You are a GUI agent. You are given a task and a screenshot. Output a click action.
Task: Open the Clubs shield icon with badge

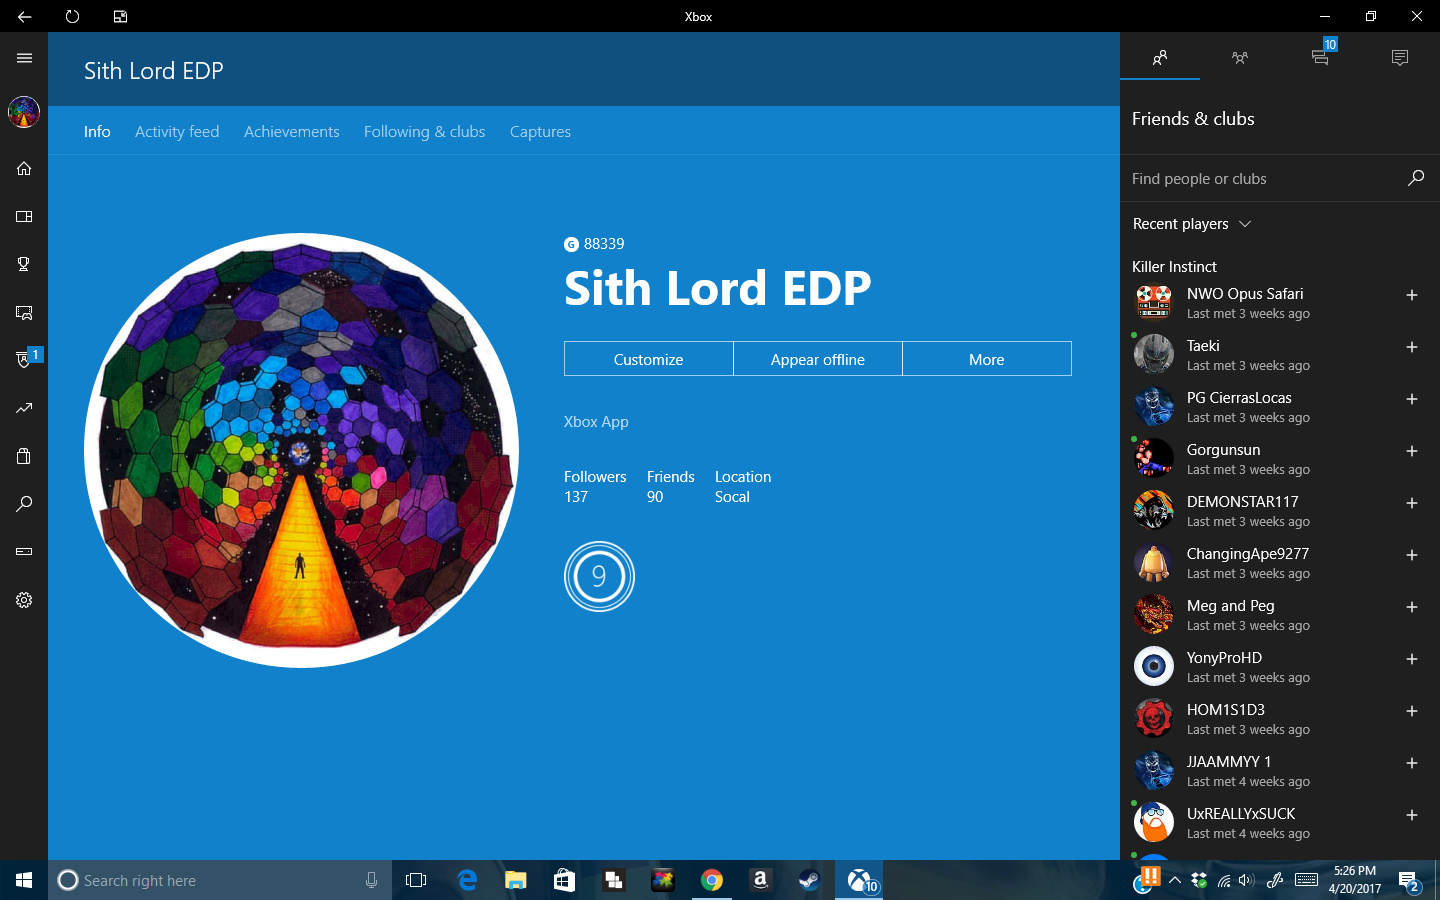coord(24,359)
